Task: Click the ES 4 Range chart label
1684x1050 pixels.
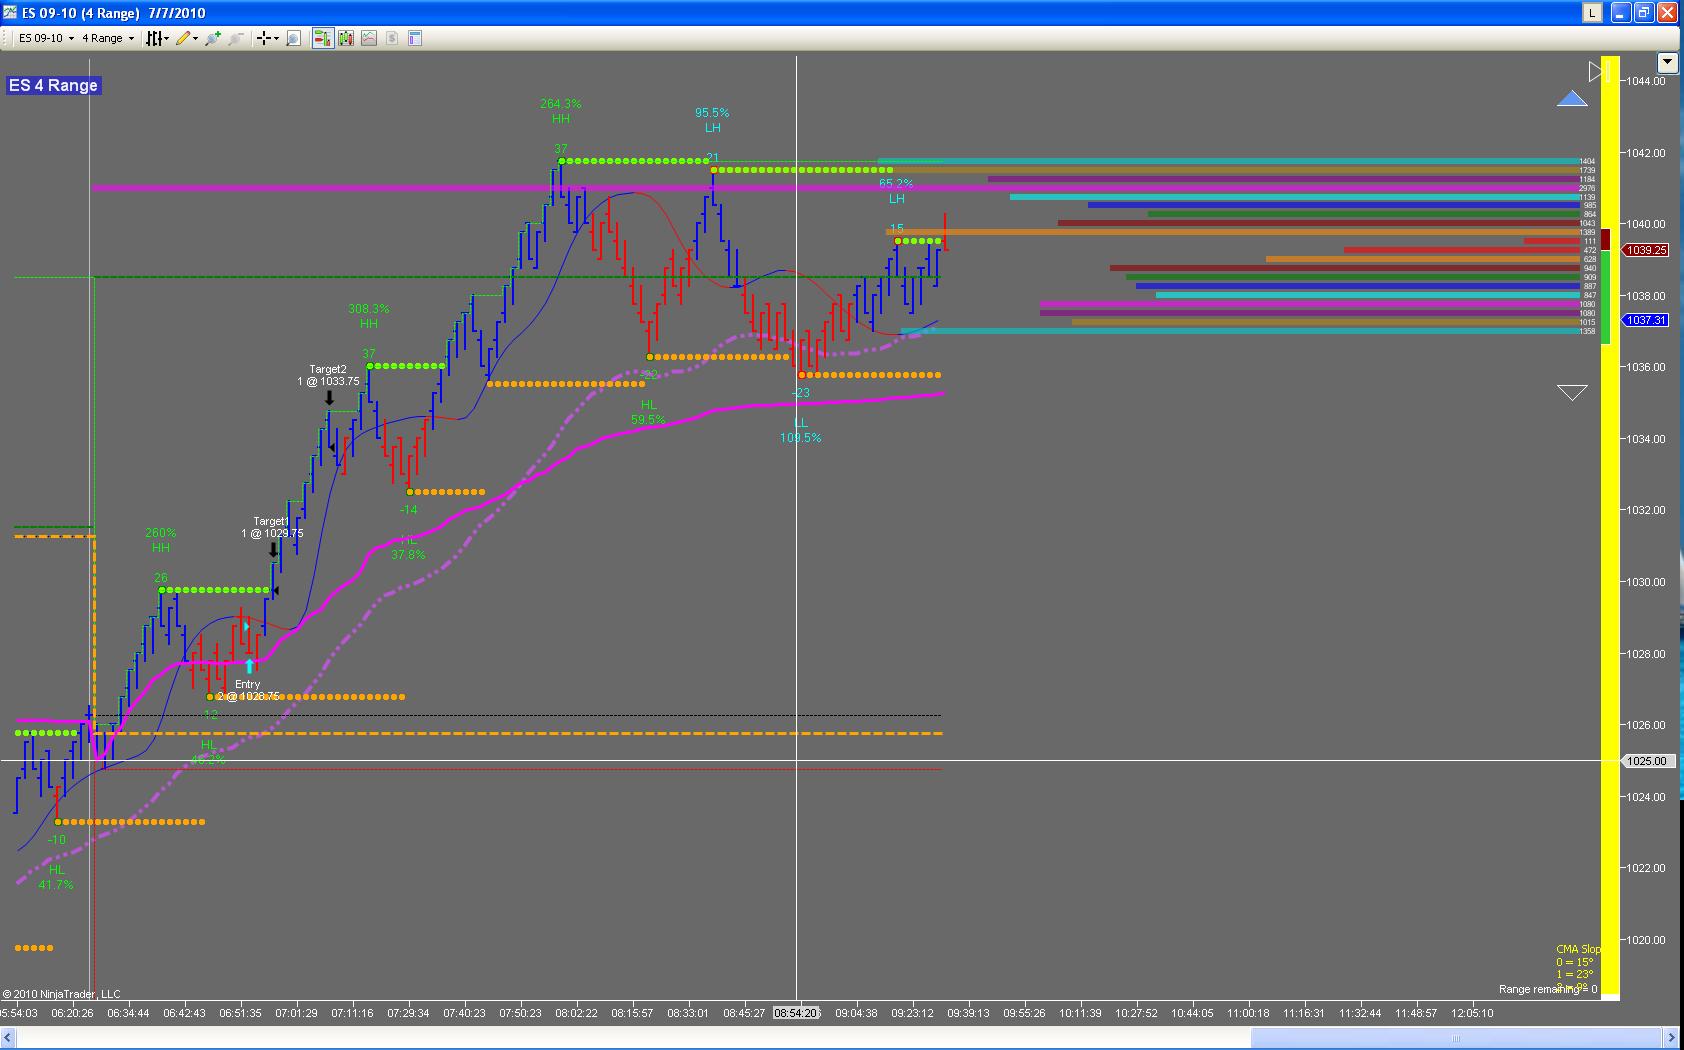Action: point(54,85)
